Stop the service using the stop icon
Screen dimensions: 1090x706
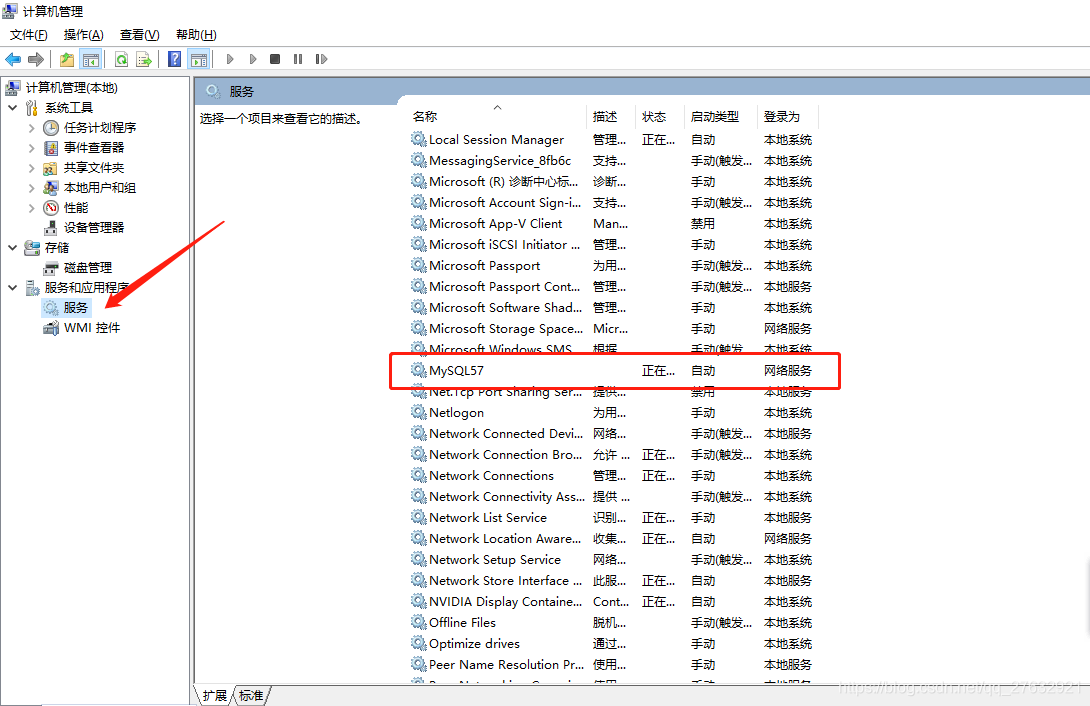coord(273,58)
